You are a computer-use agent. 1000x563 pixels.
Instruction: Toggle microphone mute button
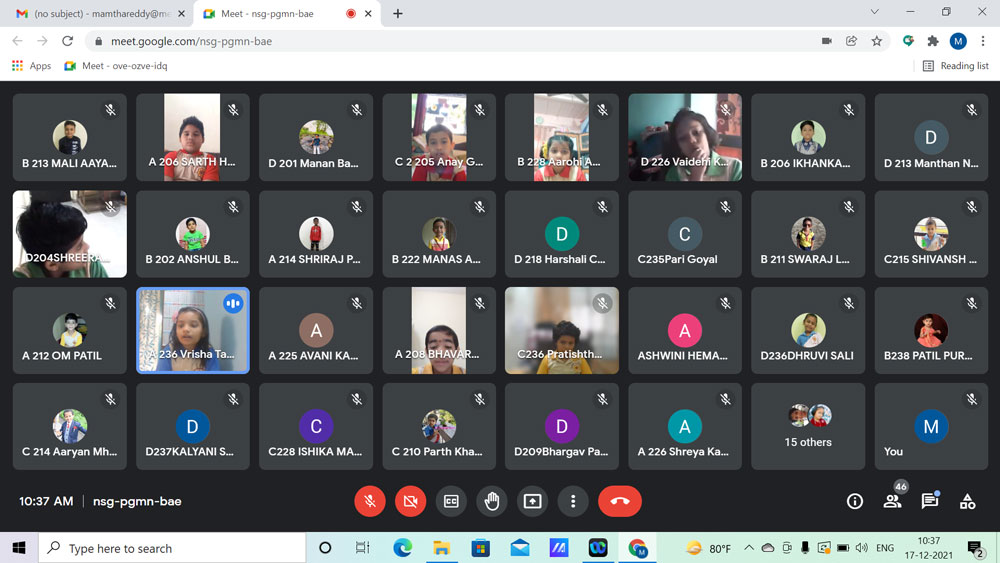click(x=370, y=501)
